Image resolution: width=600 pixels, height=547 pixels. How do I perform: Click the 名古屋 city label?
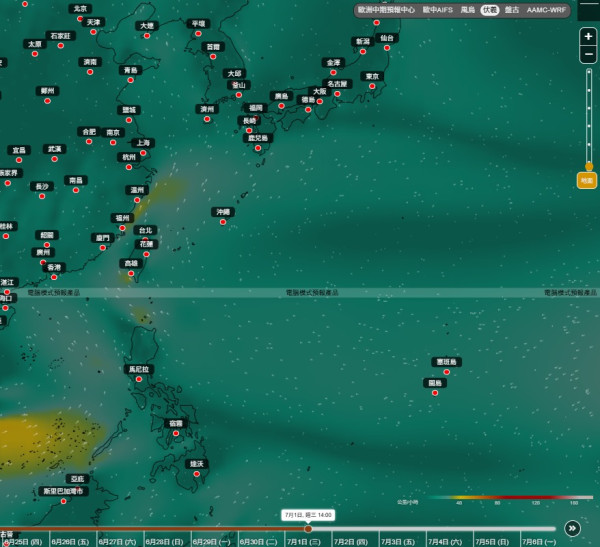point(337,84)
